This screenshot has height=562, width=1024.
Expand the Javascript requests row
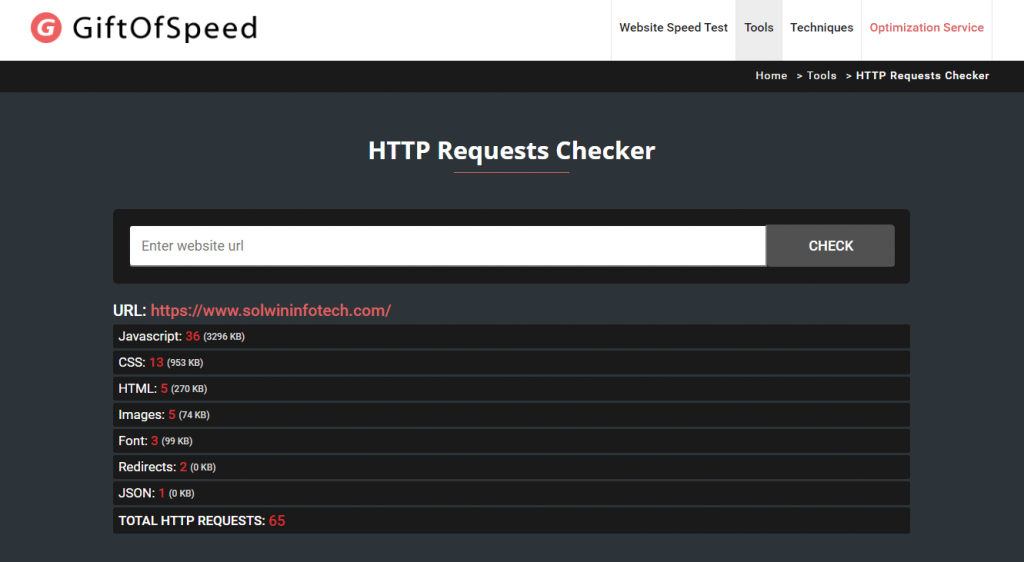tap(511, 337)
